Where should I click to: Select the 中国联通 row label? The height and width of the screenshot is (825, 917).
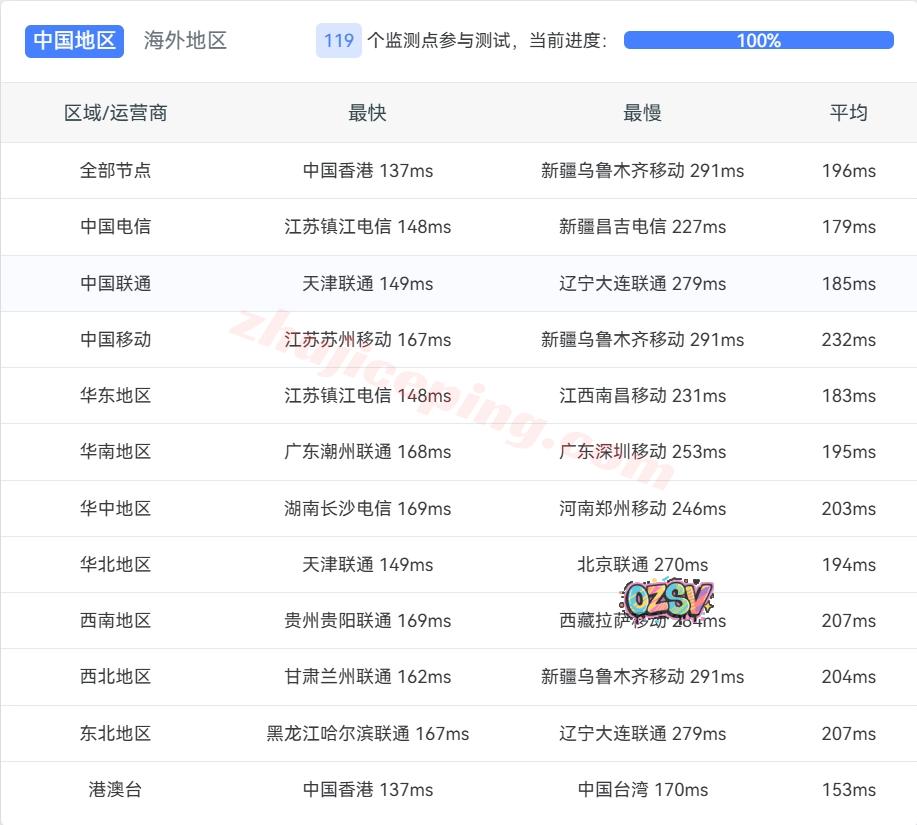116,284
